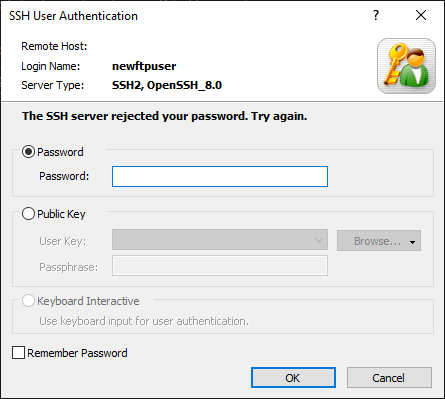Dismiss the dialog with Cancel
This screenshot has height=399, width=445.
[389, 378]
